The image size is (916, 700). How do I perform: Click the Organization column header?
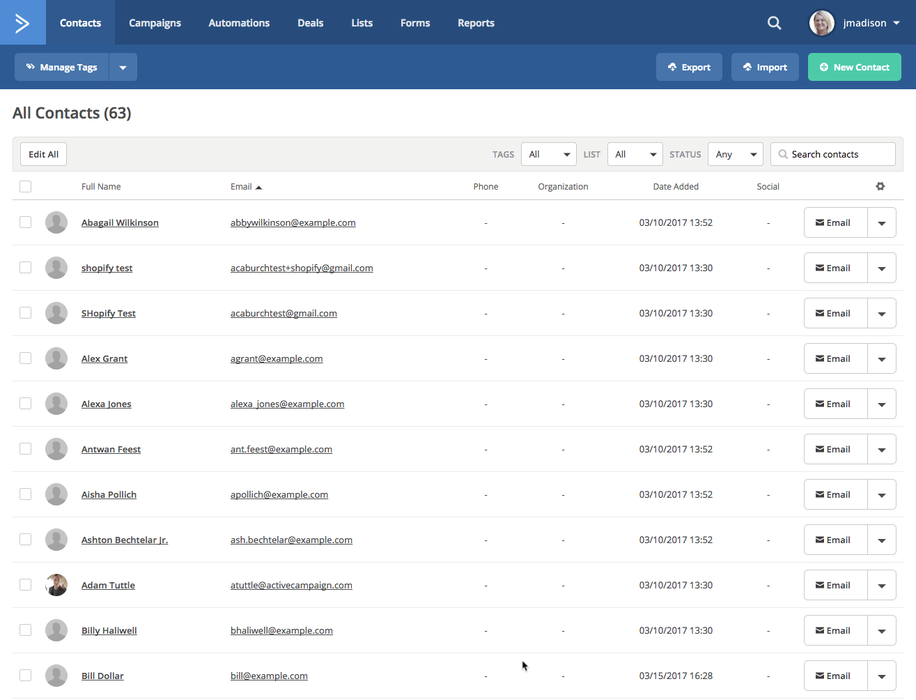(563, 186)
